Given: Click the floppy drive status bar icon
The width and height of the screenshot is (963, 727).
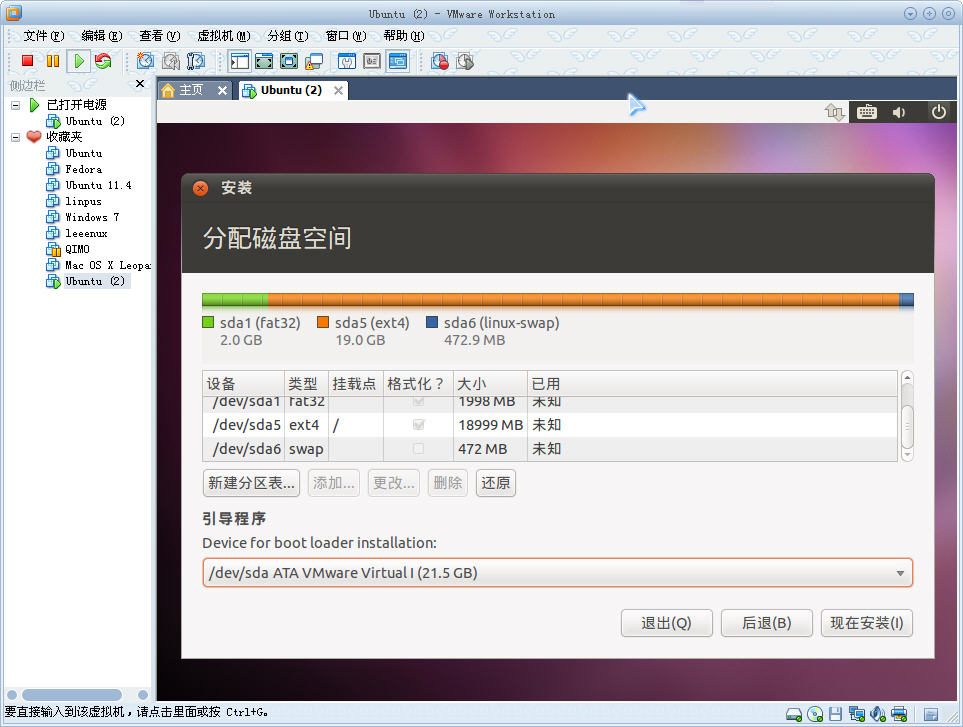Looking at the screenshot, I should [835, 714].
